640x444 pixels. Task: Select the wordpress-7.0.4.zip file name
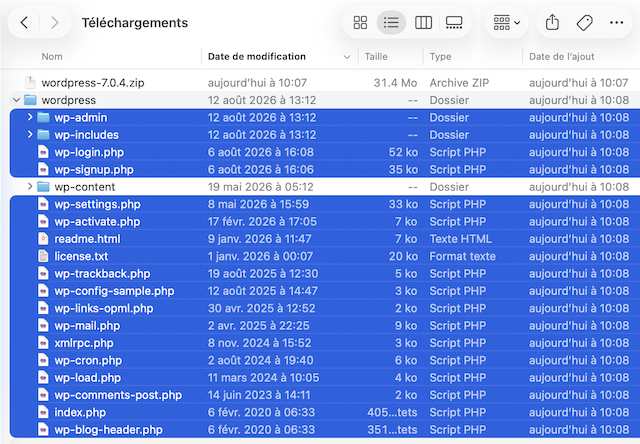pos(93,83)
